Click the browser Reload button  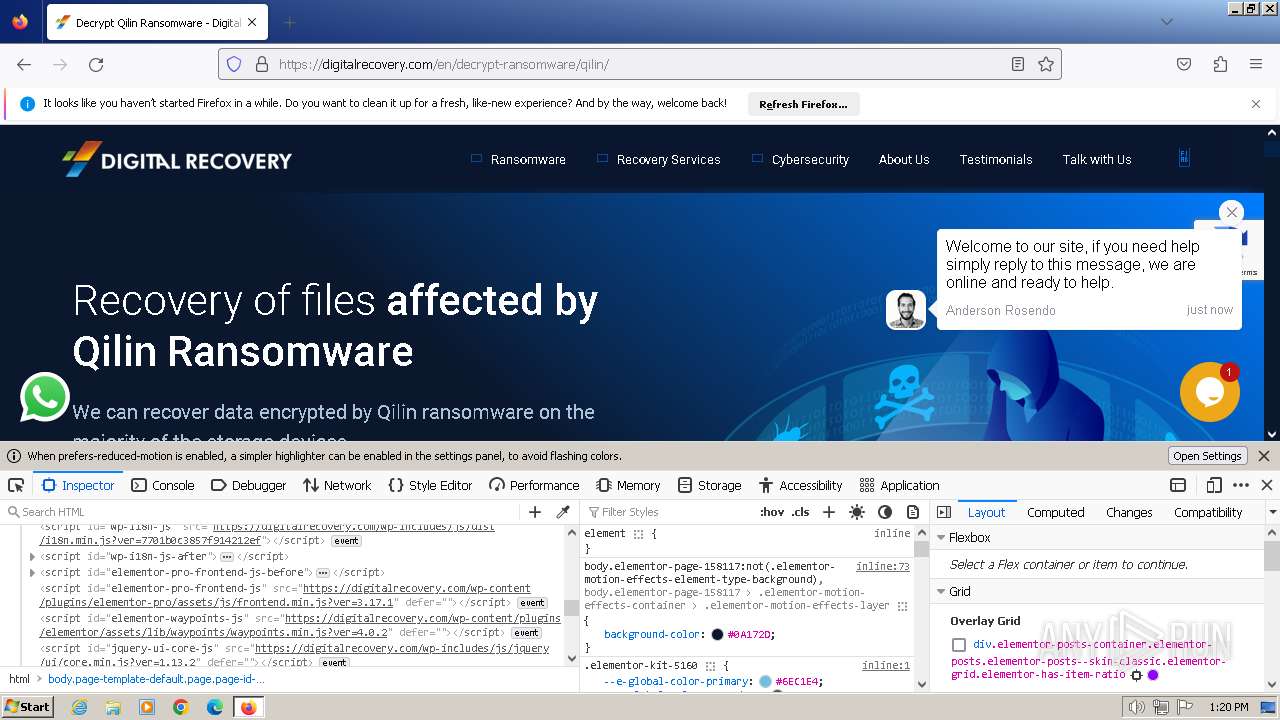click(x=96, y=64)
